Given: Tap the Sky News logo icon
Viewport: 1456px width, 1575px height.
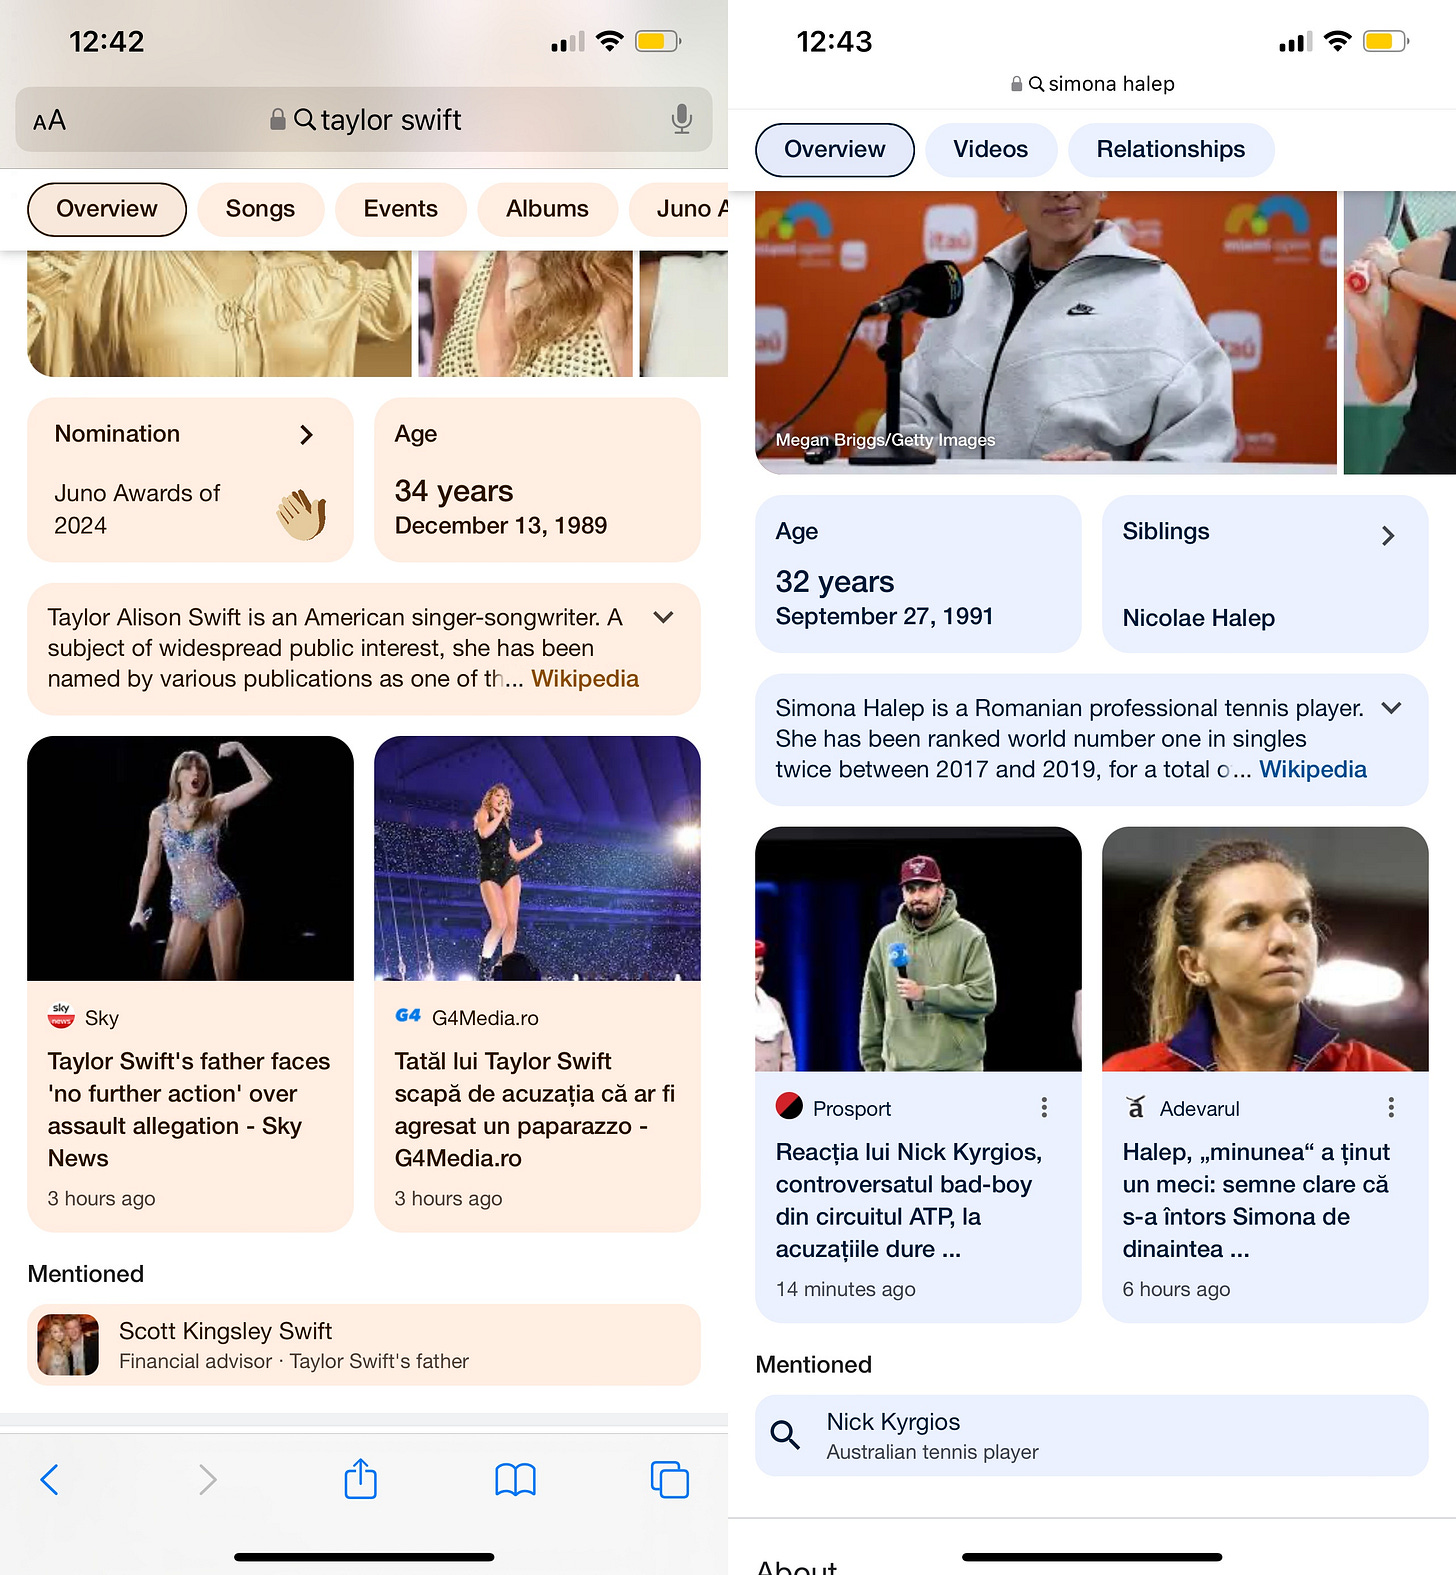Looking at the screenshot, I should (61, 1016).
